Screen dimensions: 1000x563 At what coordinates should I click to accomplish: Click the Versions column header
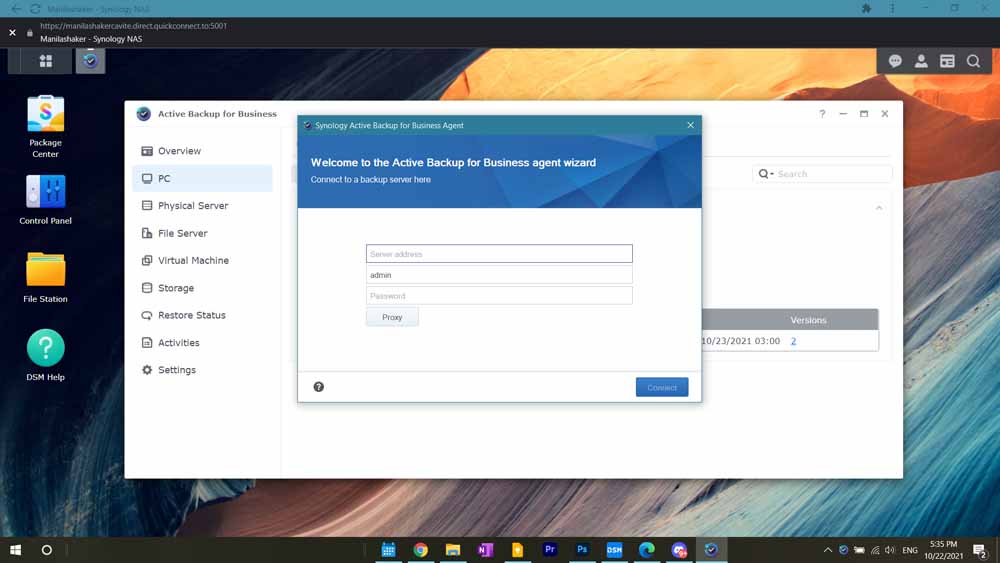(808, 320)
